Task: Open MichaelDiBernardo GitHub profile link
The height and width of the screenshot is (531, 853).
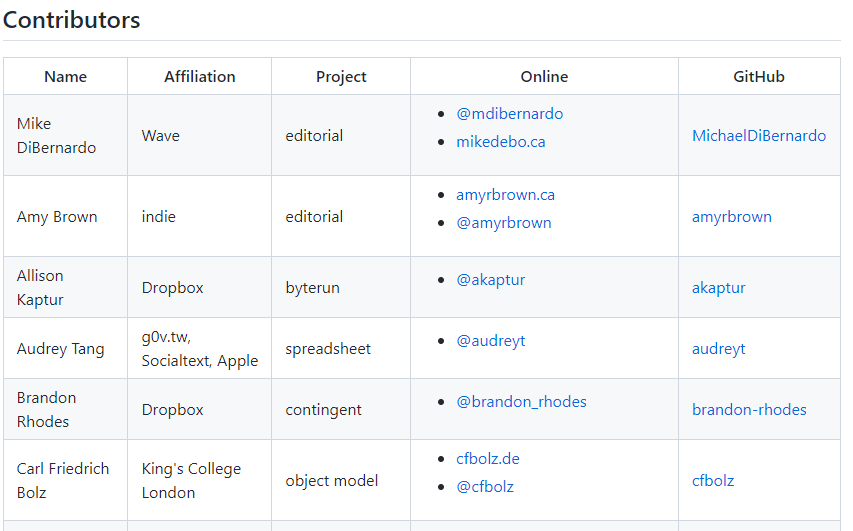Action: (759, 135)
